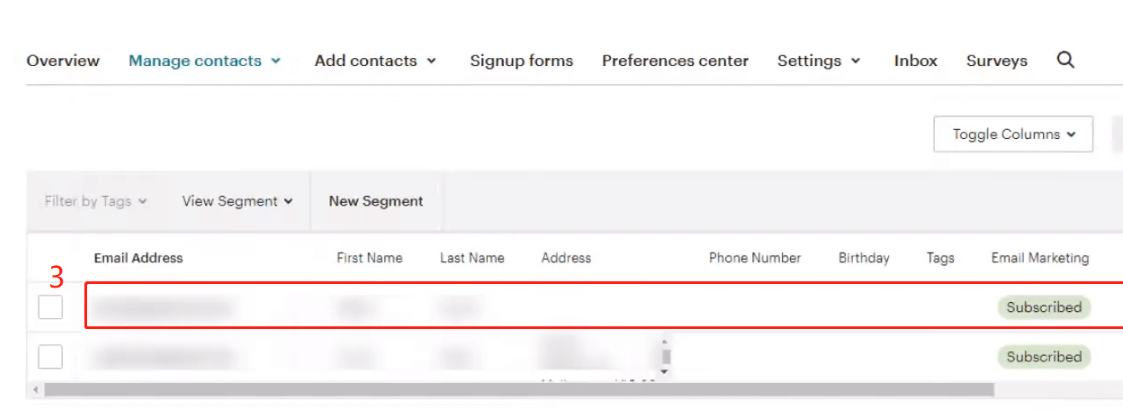Open the Toggle Columns dropdown
This screenshot has height=412, width=1123.
(1013, 134)
